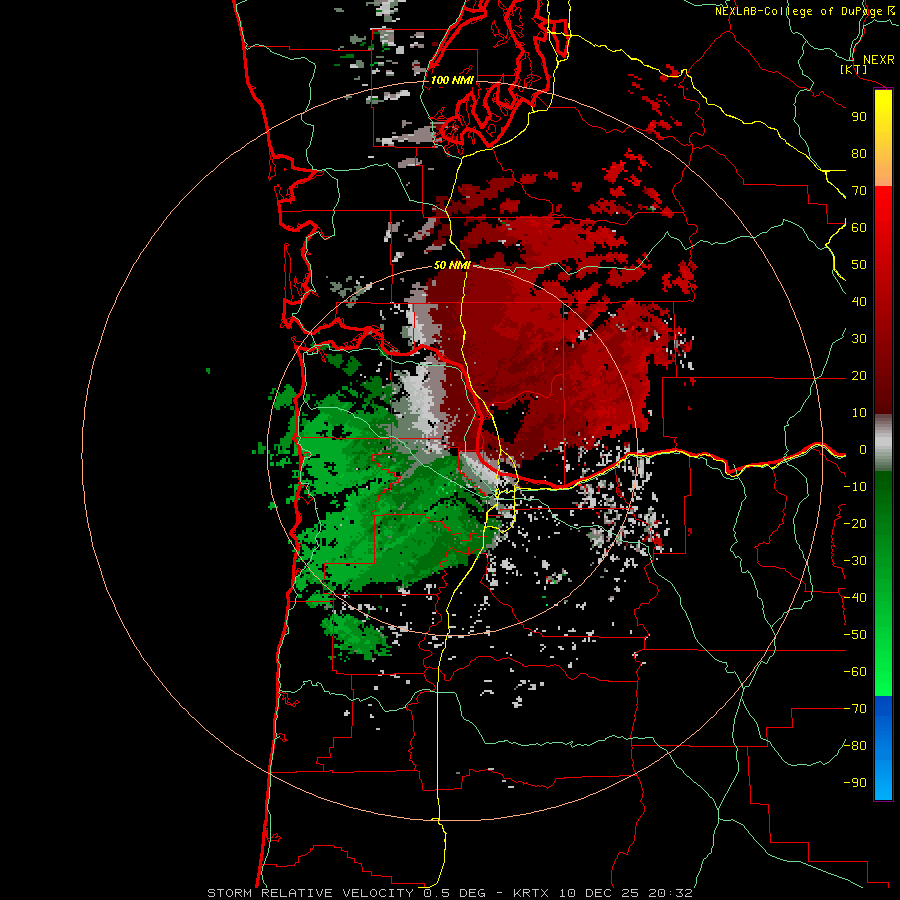Pick the "-30" value on the velocity scale
The image size is (900, 900).
855,561
